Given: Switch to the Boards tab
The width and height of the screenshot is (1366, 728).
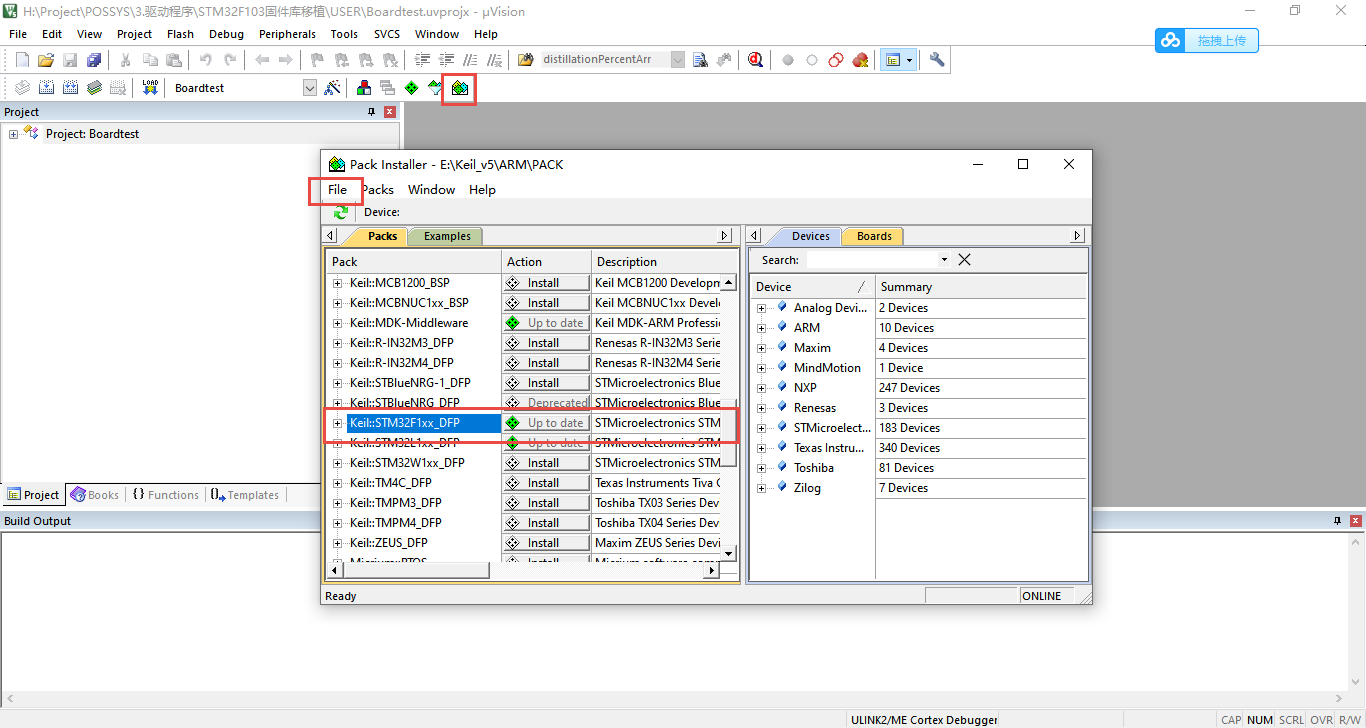Looking at the screenshot, I should 874,237.
